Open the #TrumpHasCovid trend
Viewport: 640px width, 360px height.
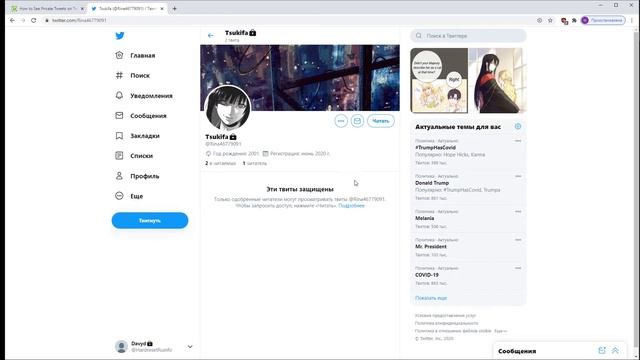click(436, 147)
